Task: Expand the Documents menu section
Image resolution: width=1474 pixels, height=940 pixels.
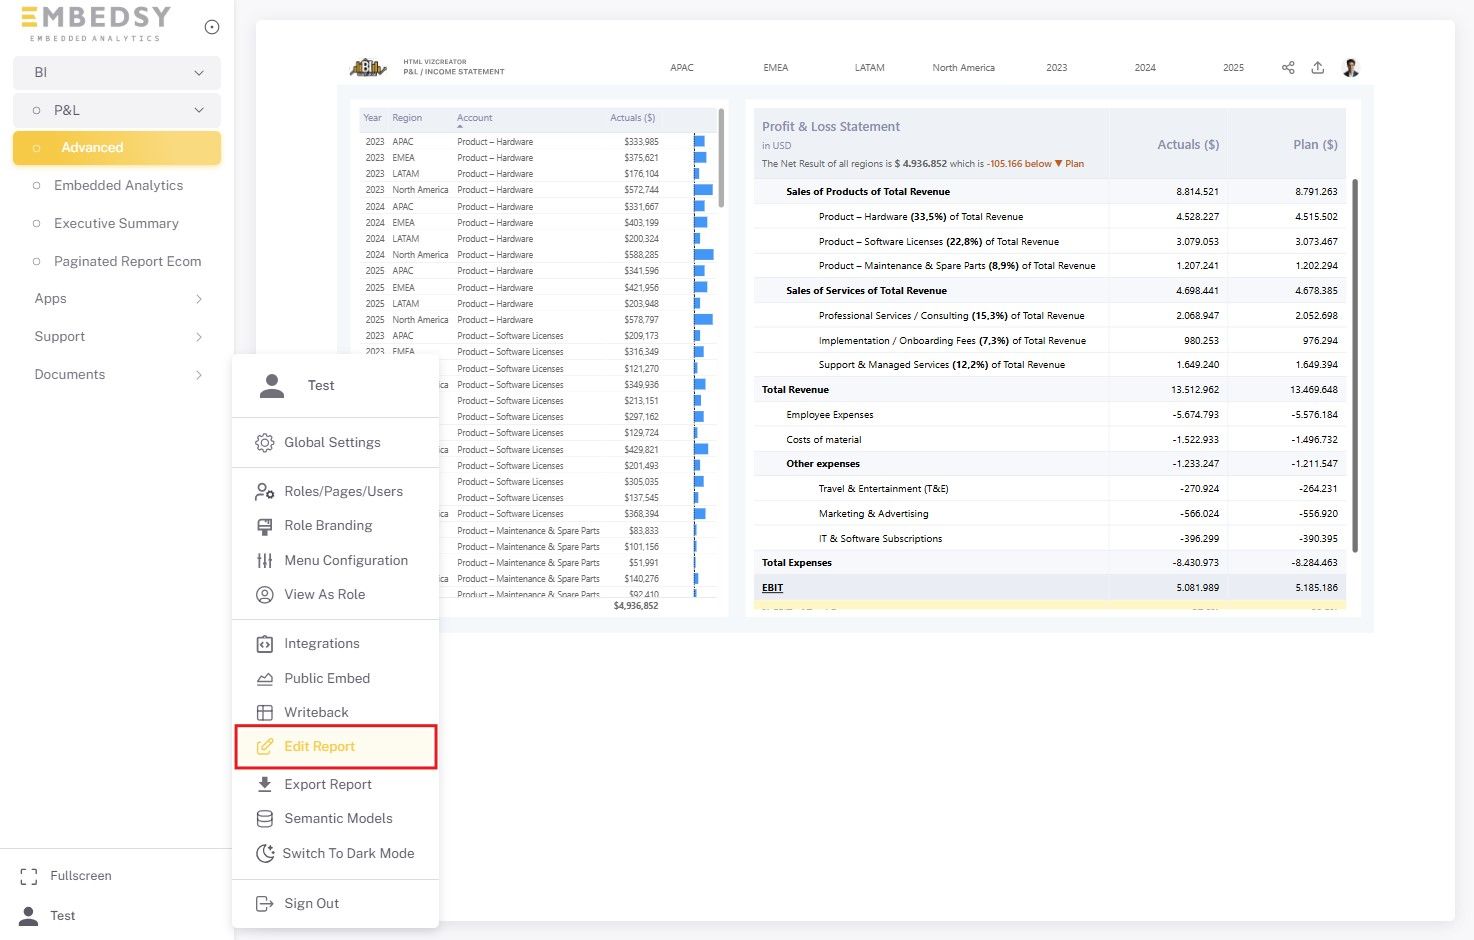Action: point(117,375)
